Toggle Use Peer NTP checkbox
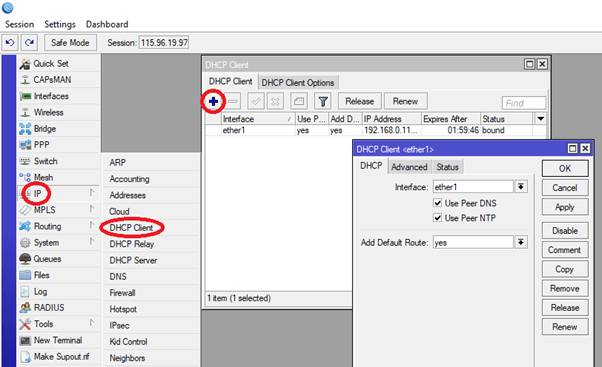 (437, 218)
